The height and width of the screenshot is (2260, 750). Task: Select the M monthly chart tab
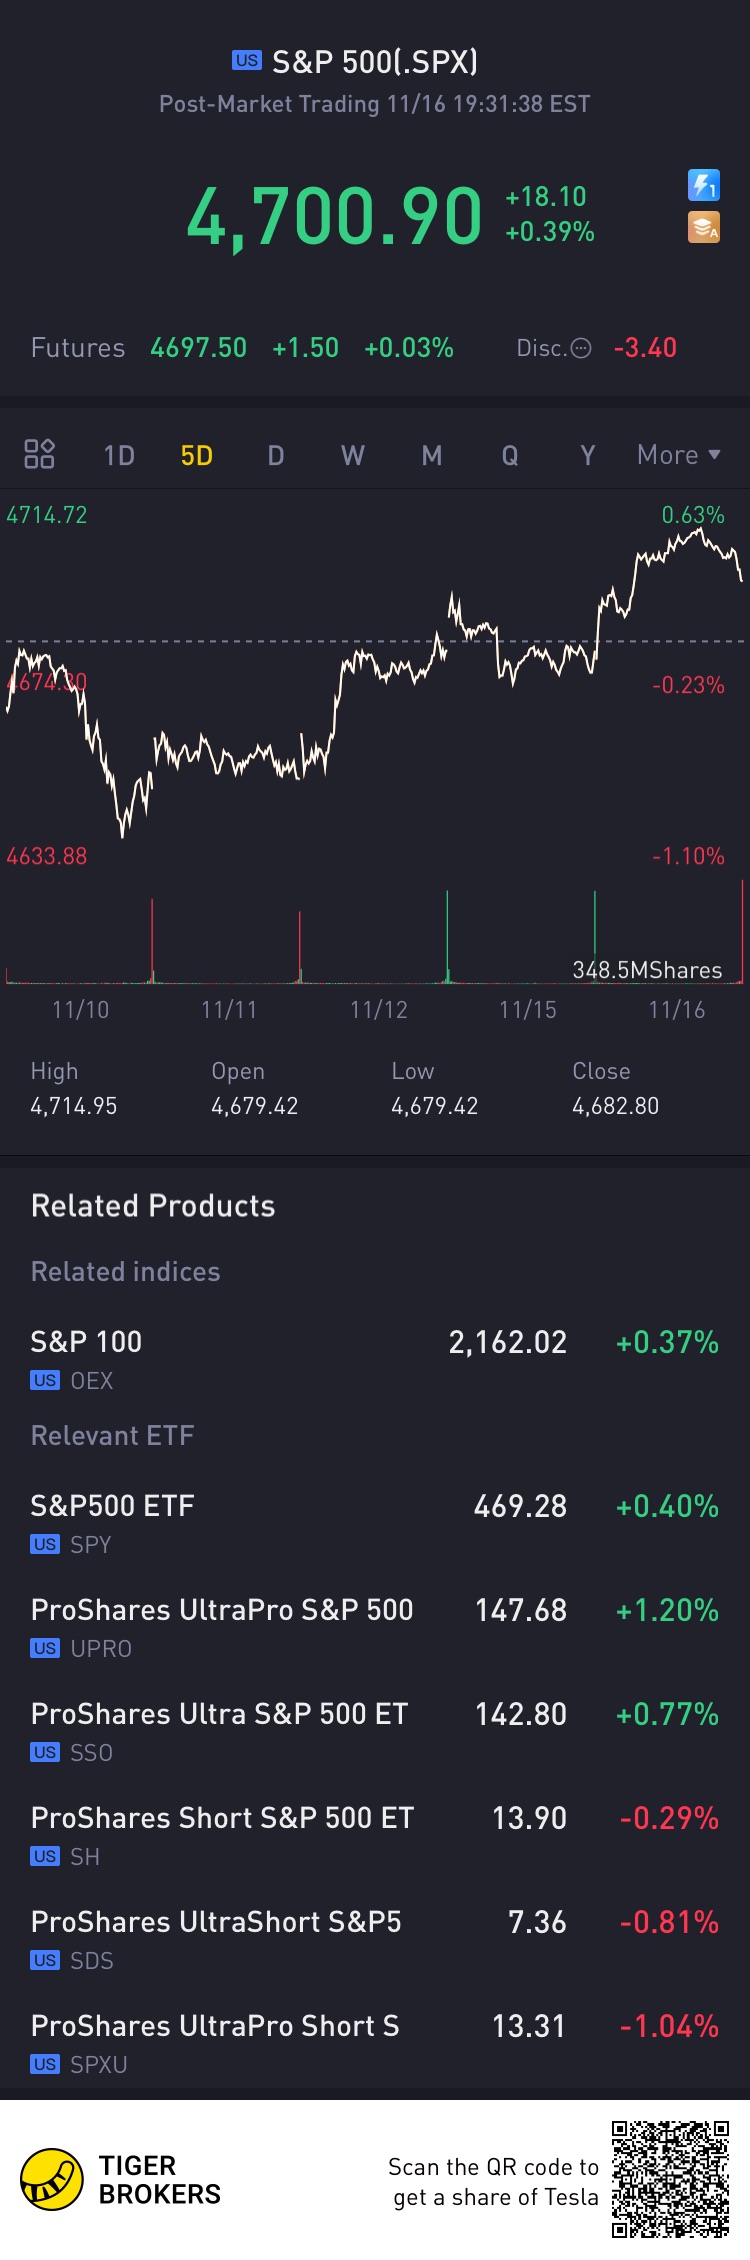click(x=431, y=456)
